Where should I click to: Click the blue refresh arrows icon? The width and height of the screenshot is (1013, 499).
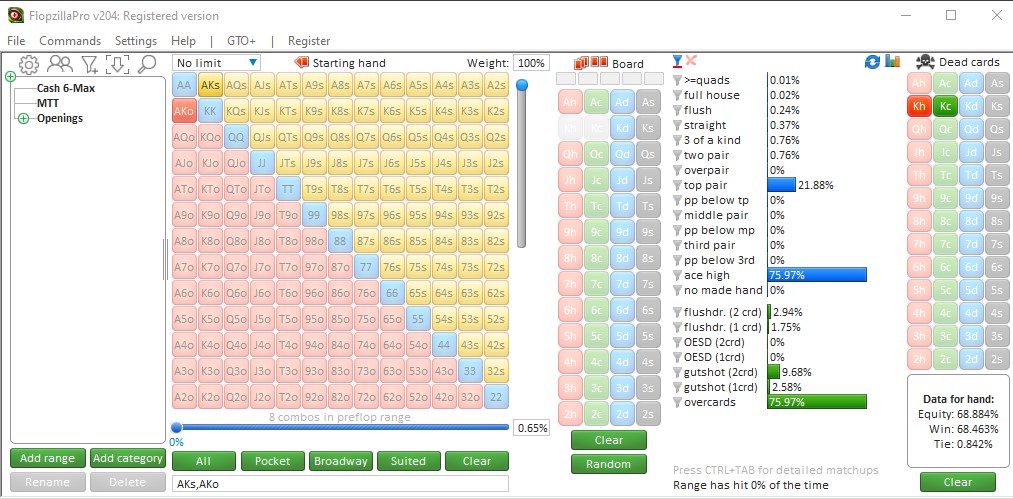click(872, 62)
